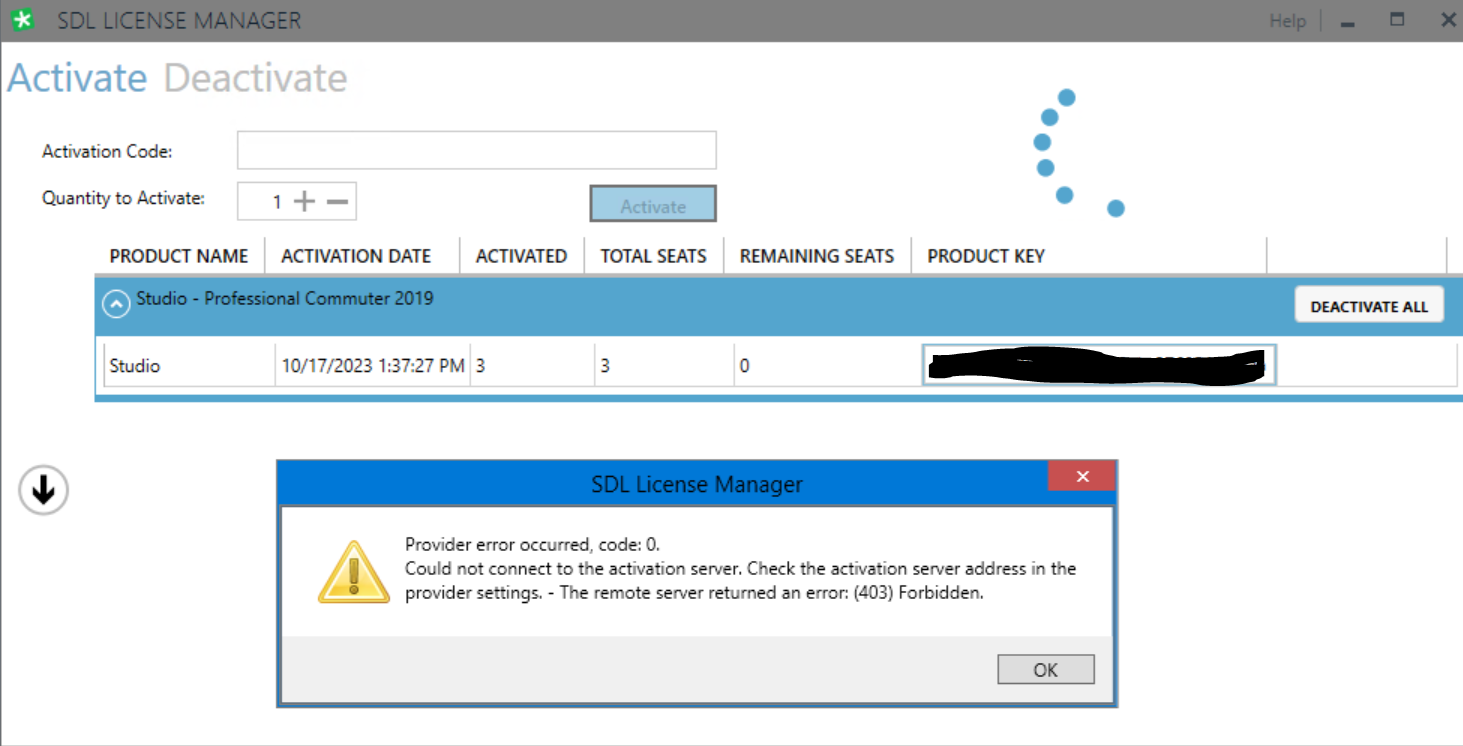Open the Help link in title bar
Viewport: 1463px width, 746px height.
click(x=1287, y=21)
